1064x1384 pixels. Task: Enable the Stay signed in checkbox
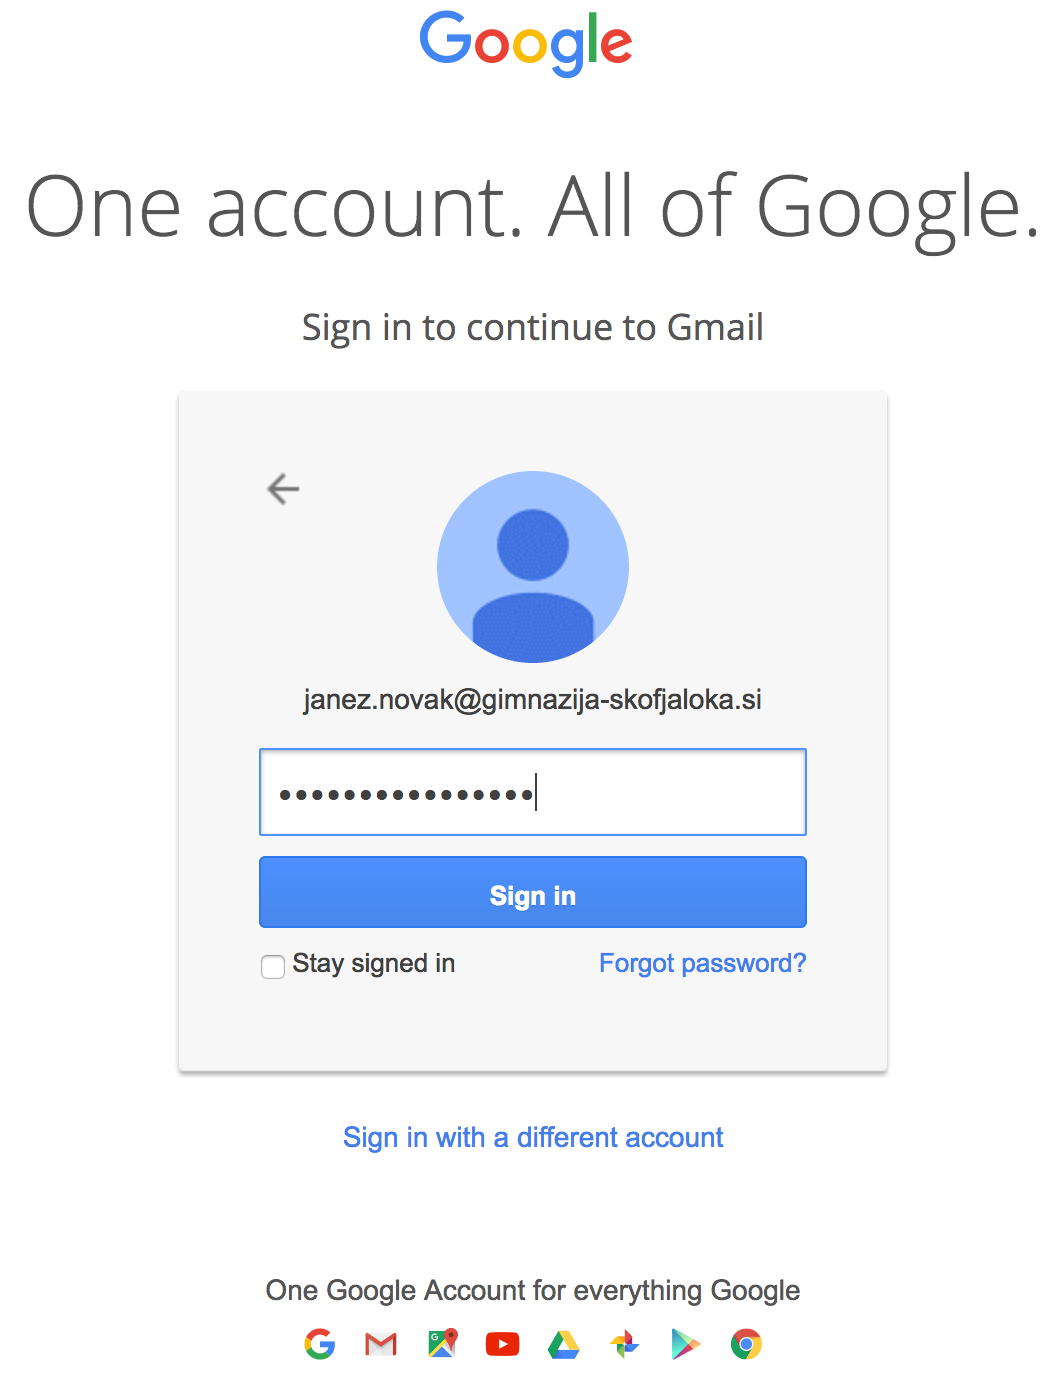[x=272, y=966]
